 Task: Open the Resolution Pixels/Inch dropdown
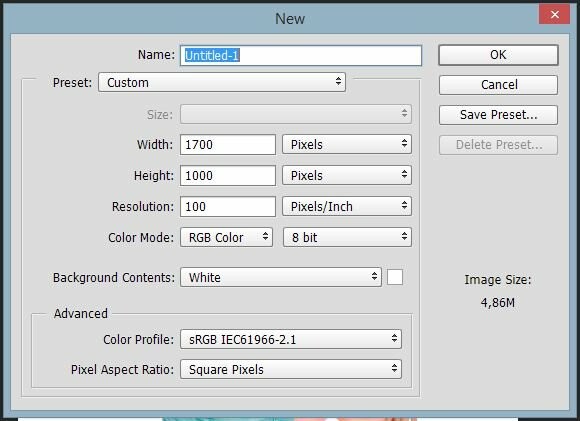click(x=347, y=206)
